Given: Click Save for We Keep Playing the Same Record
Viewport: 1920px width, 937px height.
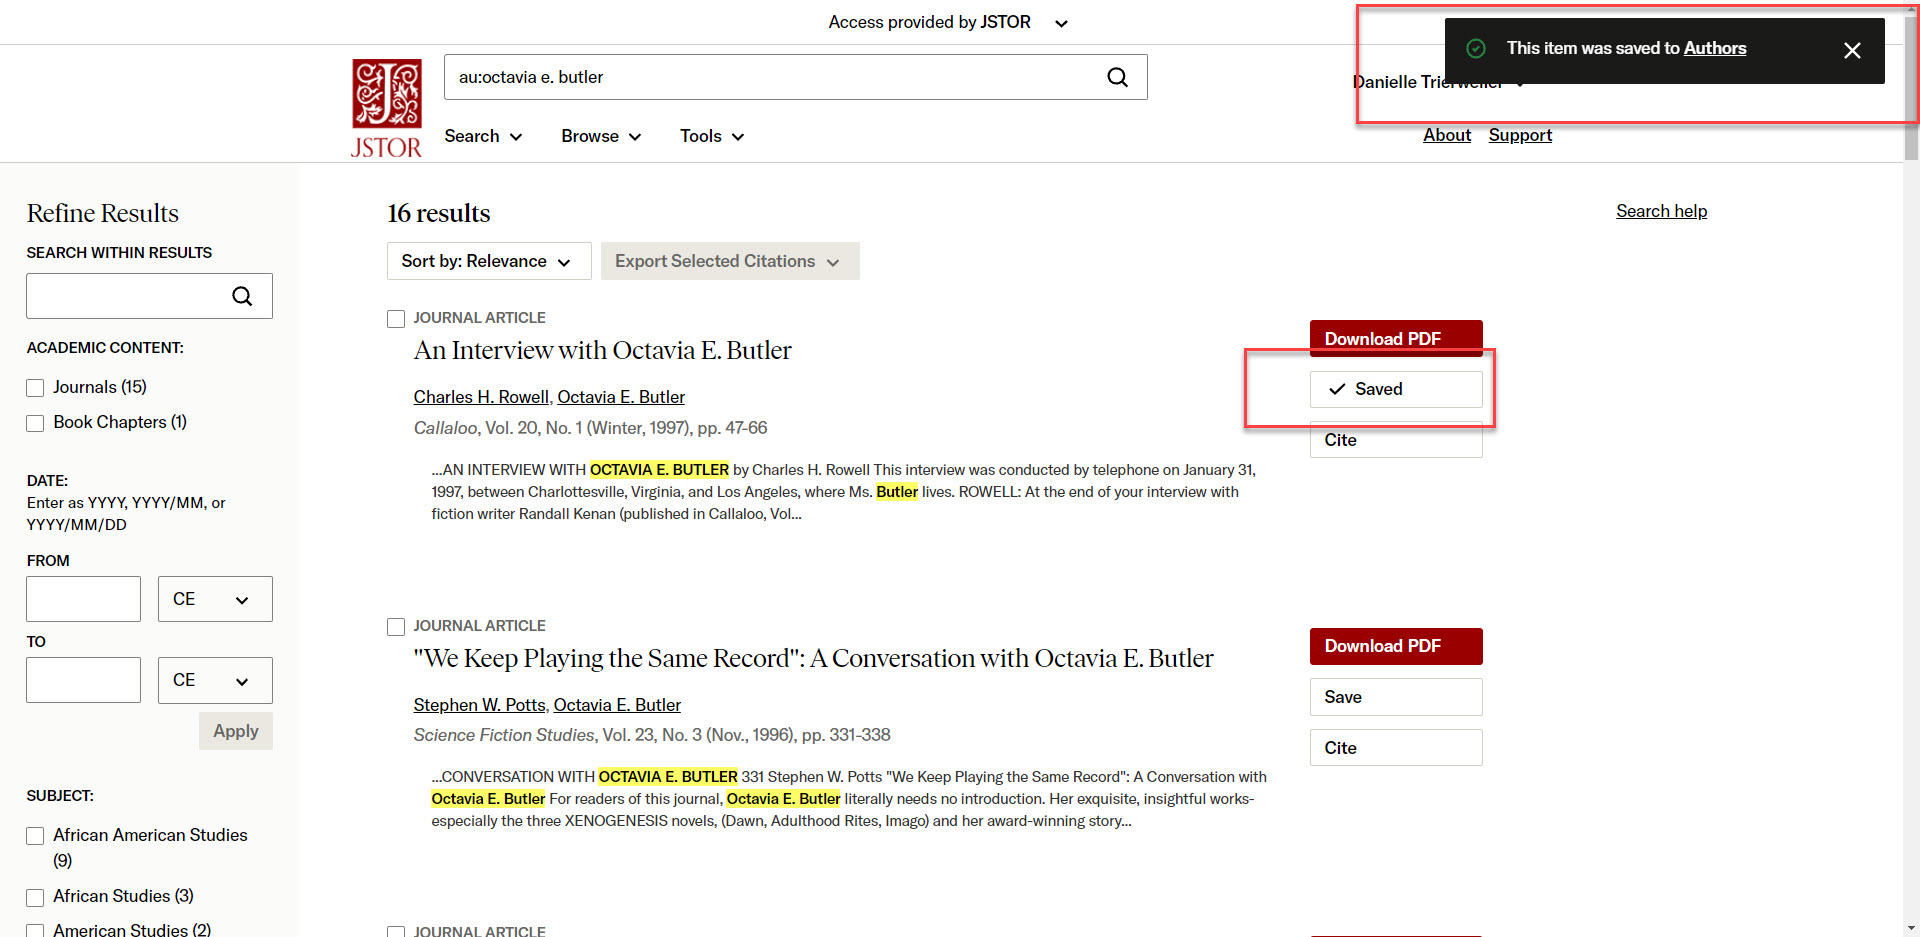Looking at the screenshot, I should (x=1396, y=697).
